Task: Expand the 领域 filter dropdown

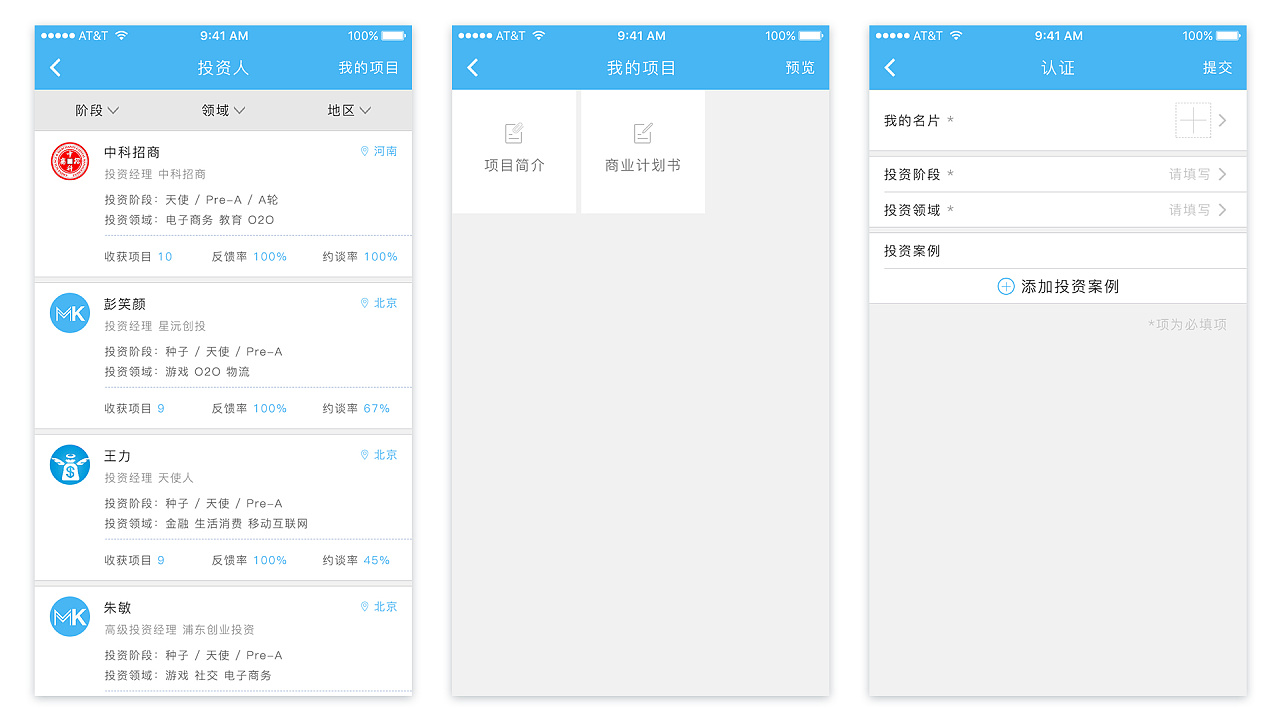Action: tap(223, 110)
